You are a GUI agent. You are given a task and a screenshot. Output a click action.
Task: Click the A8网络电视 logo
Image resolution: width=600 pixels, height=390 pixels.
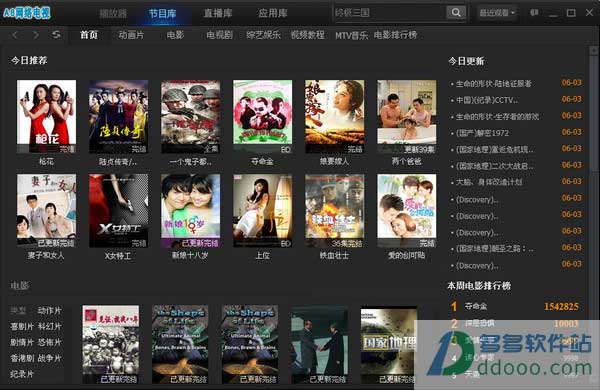click(27, 13)
